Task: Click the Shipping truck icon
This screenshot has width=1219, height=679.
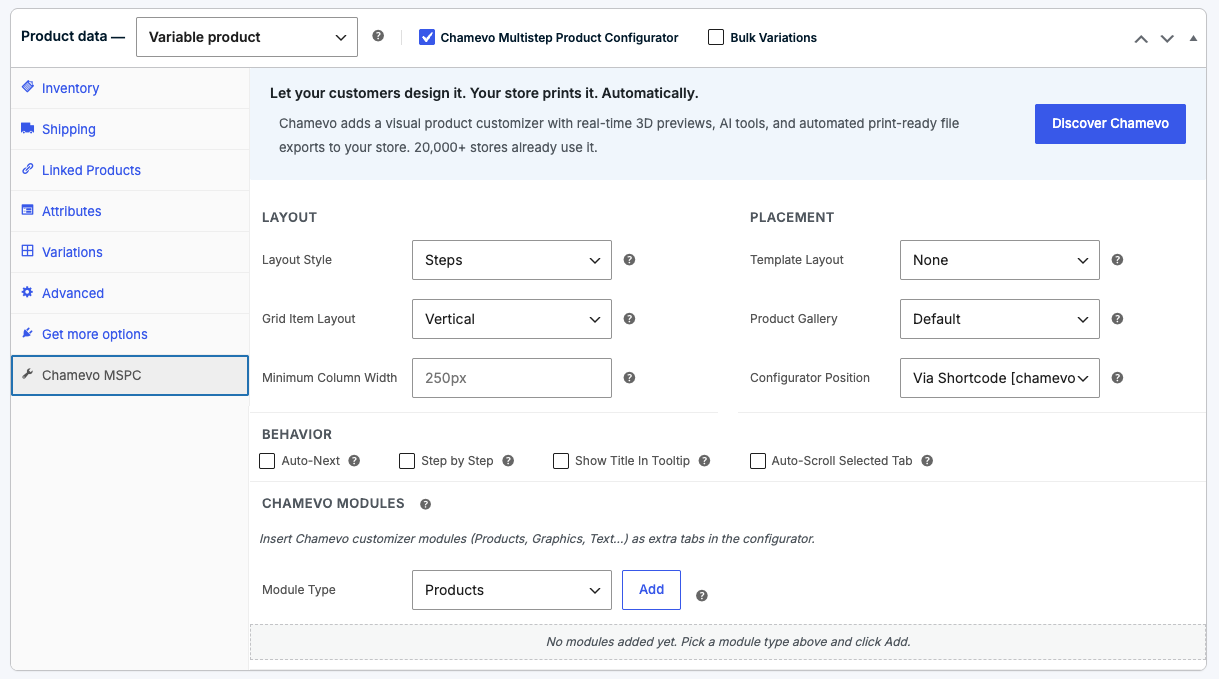Action: tap(28, 128)
